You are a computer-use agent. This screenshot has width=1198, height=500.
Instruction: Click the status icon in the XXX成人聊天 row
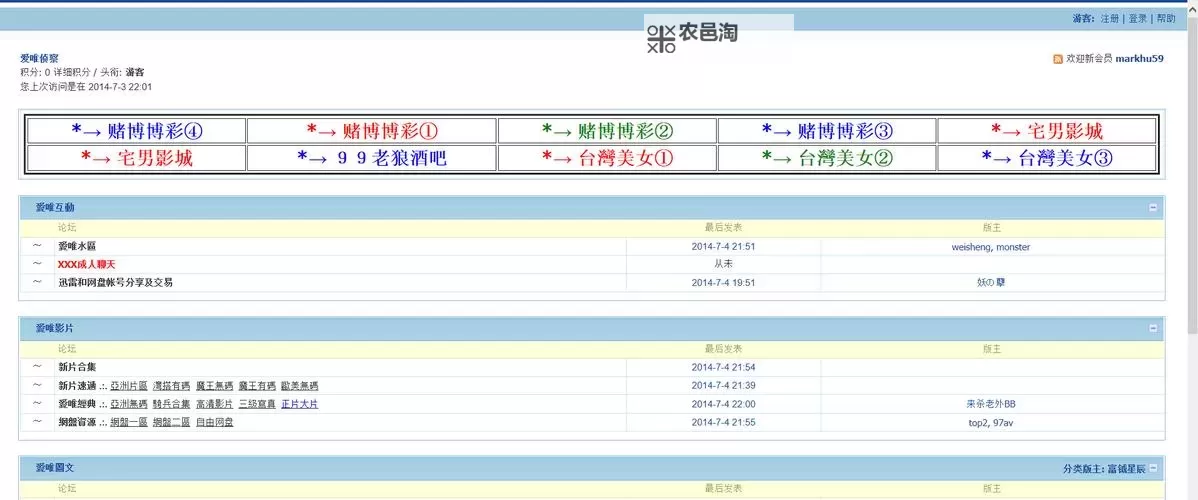coord(37,265)
